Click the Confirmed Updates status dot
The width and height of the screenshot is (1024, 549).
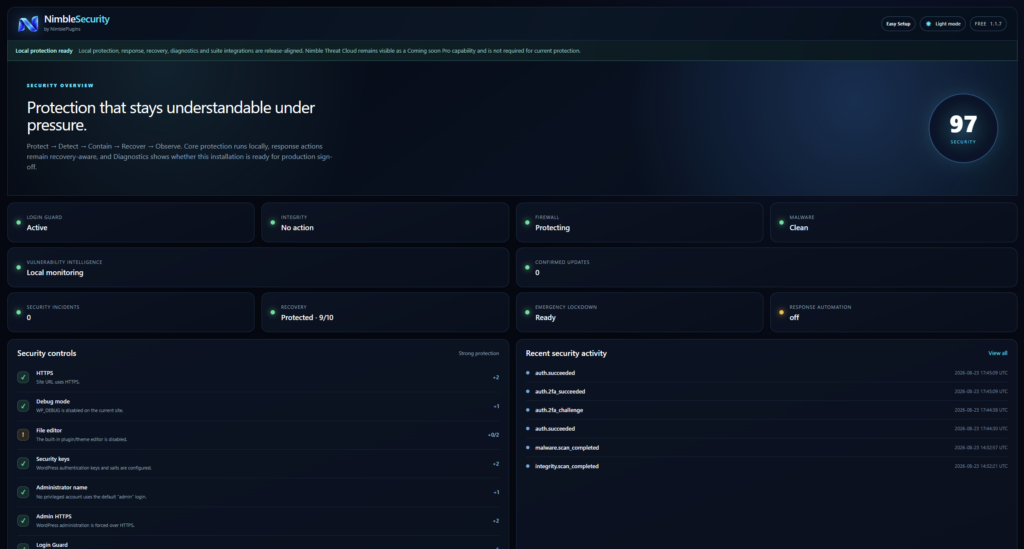tap(527, 268)
